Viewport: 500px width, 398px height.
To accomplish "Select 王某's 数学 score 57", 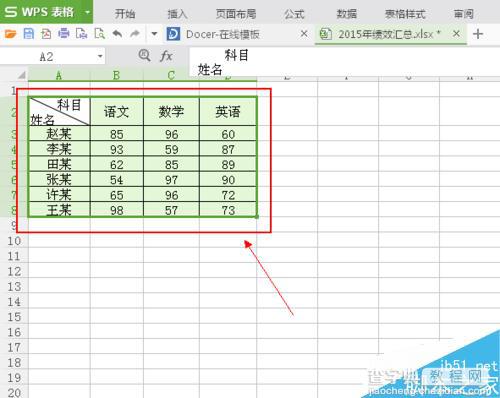I will (171, 210).
